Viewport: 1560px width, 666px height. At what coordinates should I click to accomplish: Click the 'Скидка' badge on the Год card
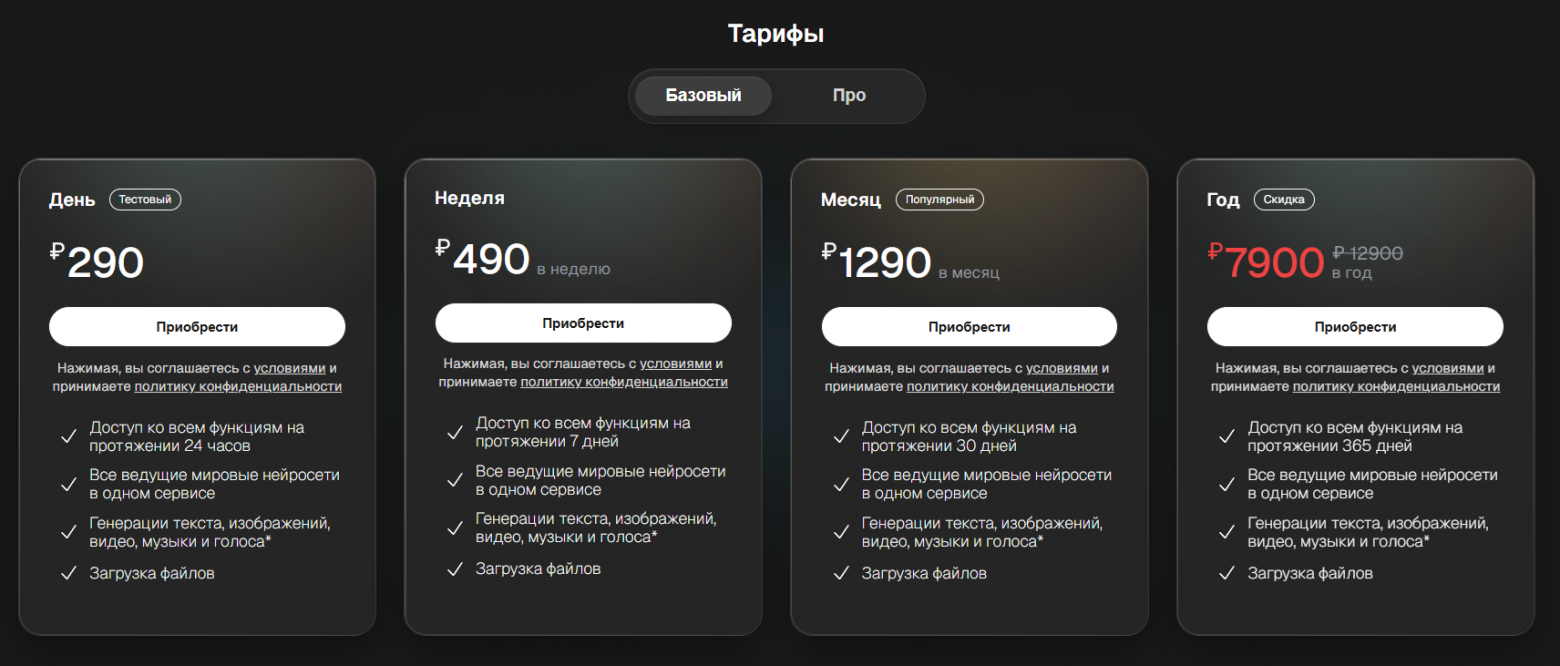pos(1284,199)
